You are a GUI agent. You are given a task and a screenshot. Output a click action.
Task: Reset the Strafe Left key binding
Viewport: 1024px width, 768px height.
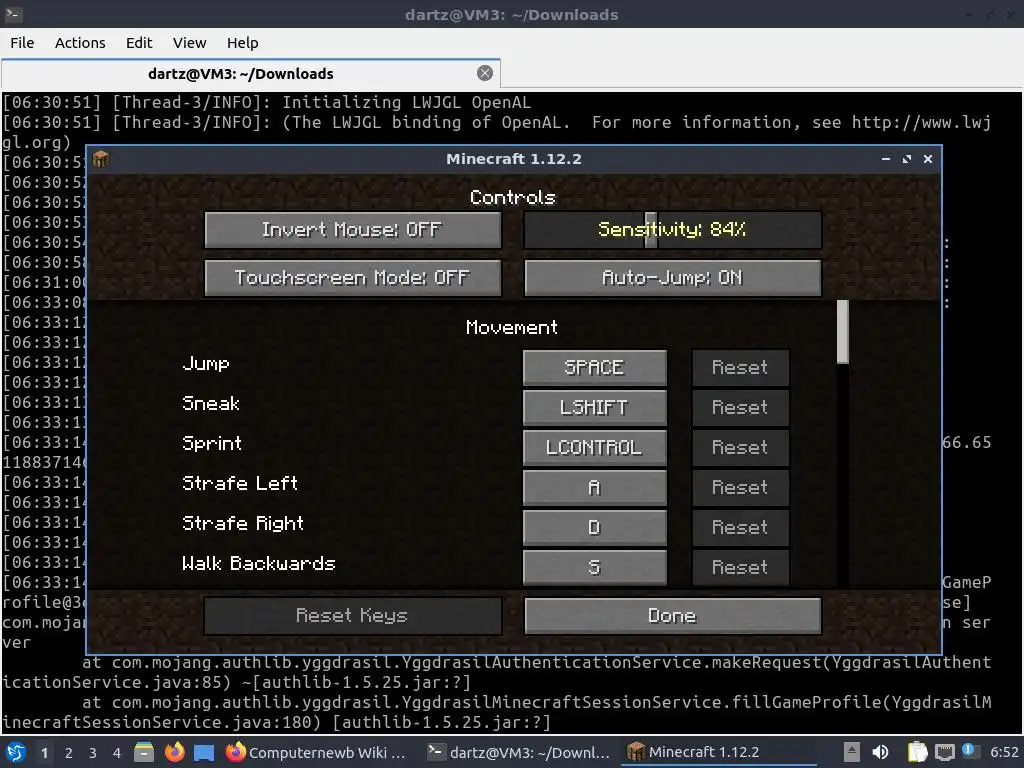pyautogui.click(x=741, y=487)
